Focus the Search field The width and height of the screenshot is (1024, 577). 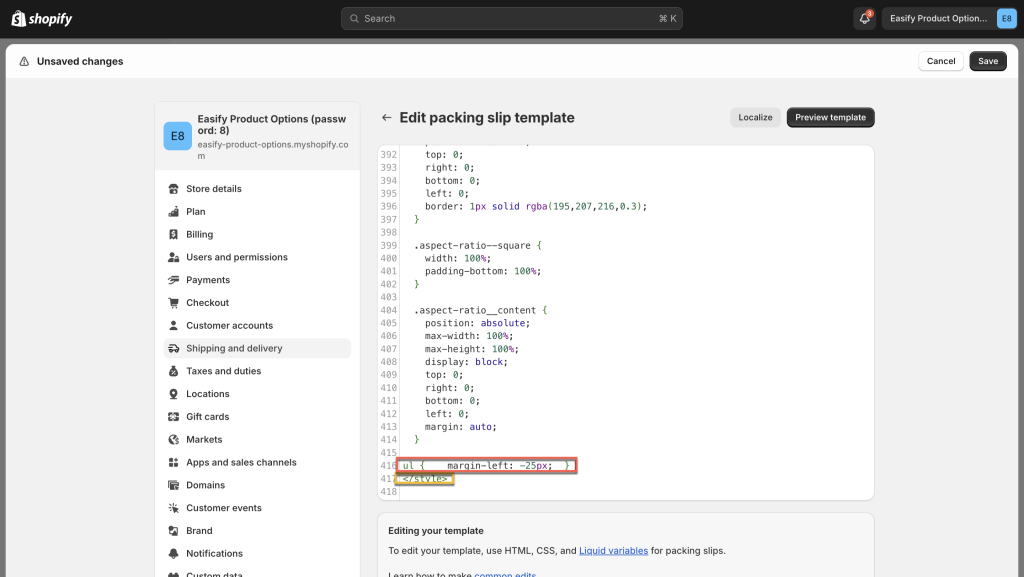click(511, 19)
